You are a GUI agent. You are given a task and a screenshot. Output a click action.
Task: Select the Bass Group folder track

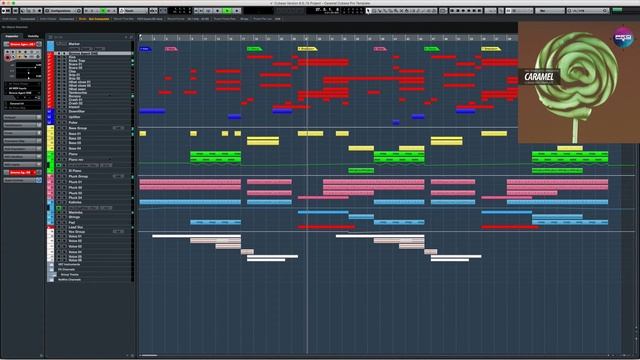[x=78, y=128]
